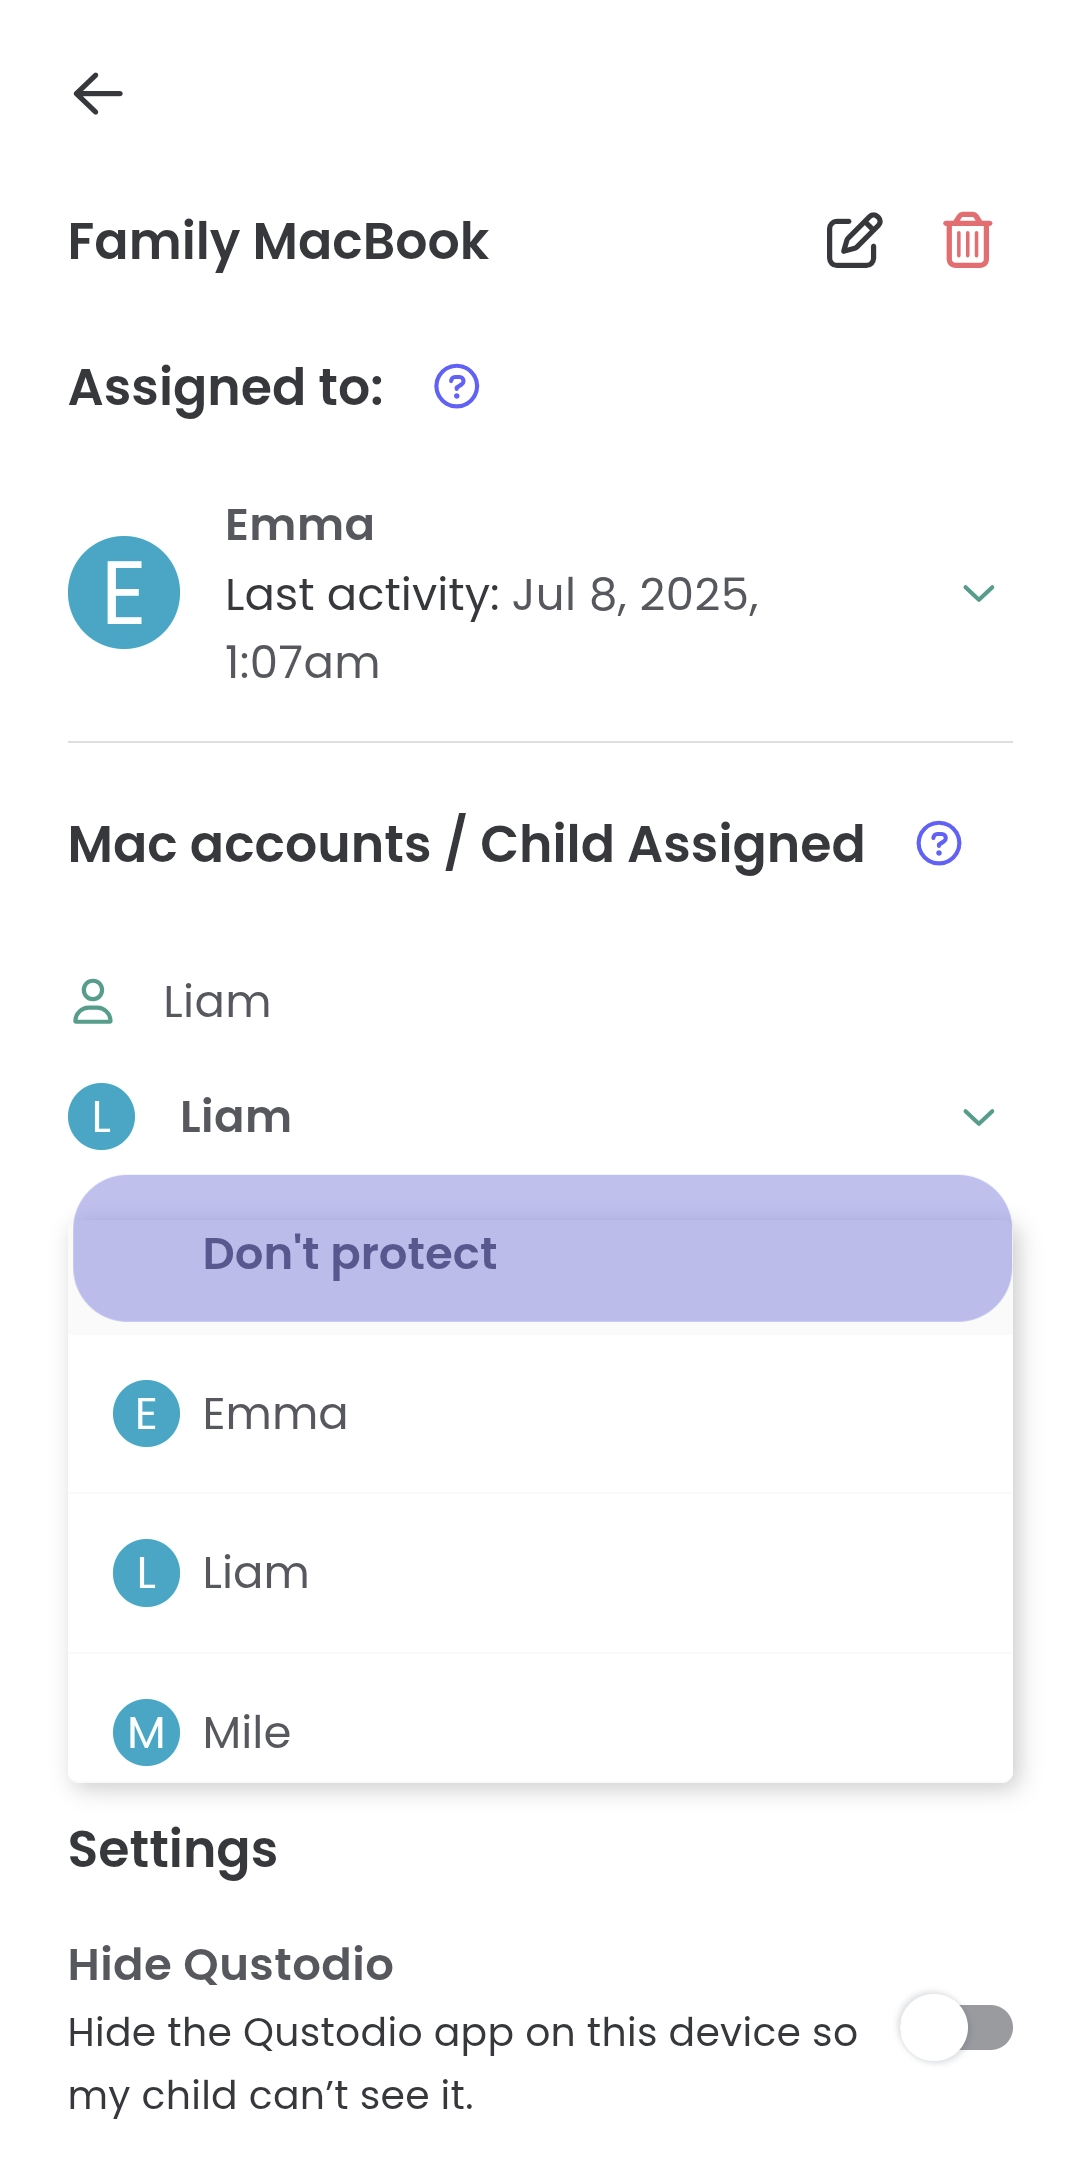Image resolution: width=1080 pixels, height=2175 pixels.
Task: Delete Family MacBook using the trash icon
Action: 965,240
